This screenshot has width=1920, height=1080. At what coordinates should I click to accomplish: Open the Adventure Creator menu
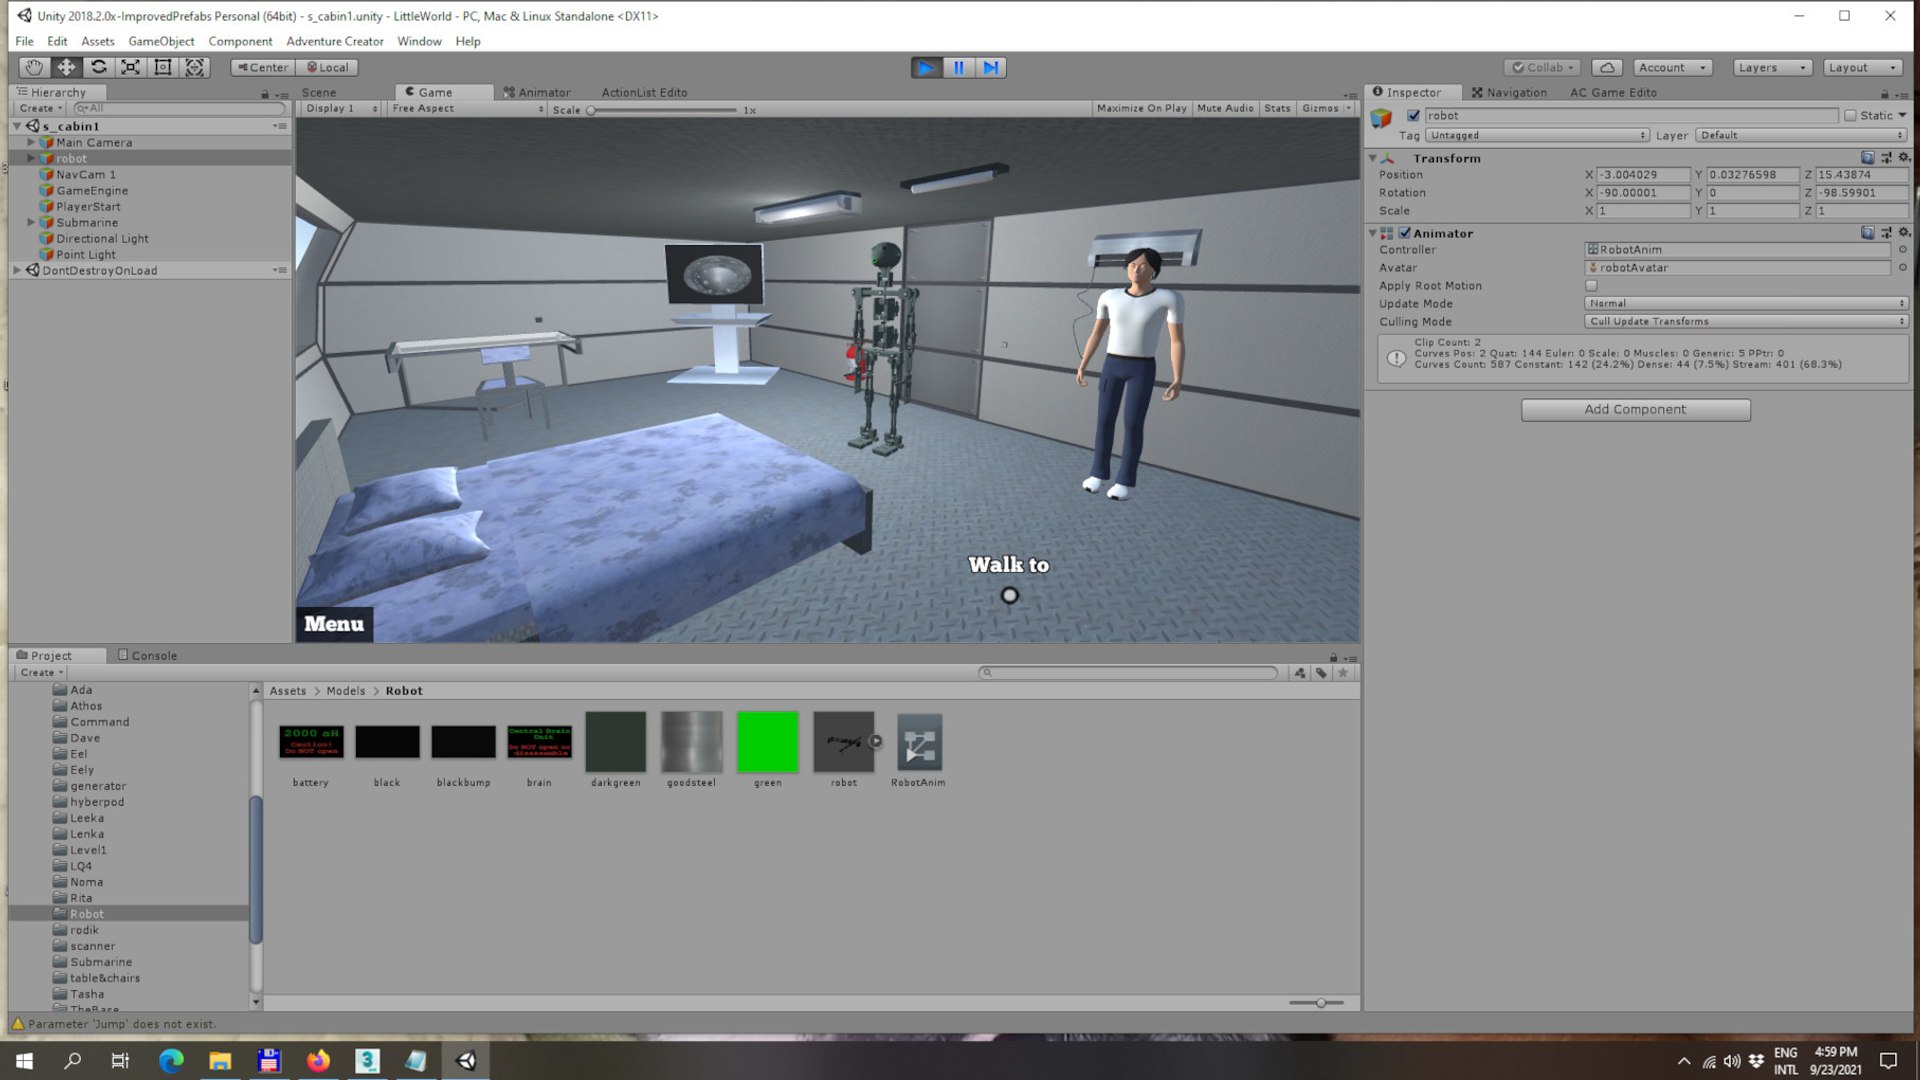[x=334, y=41]
